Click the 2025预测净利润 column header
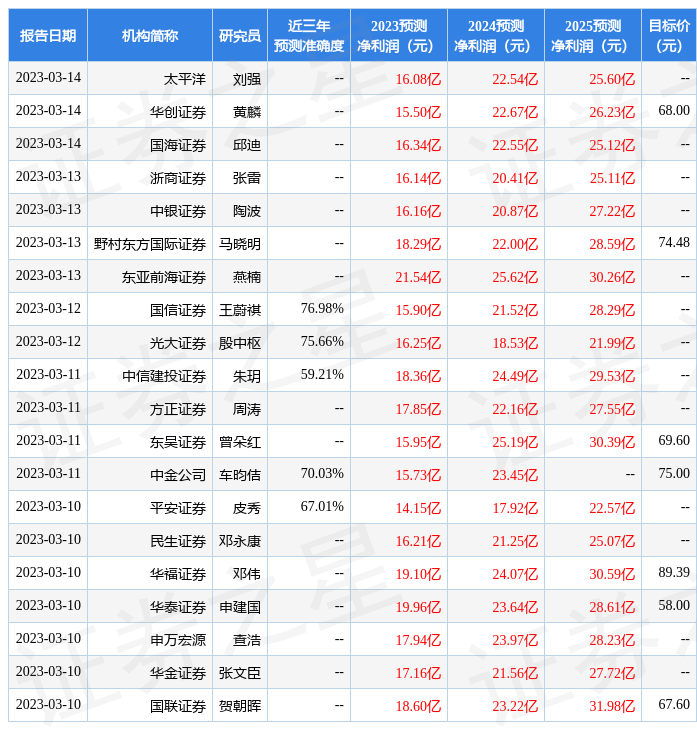 593,35
